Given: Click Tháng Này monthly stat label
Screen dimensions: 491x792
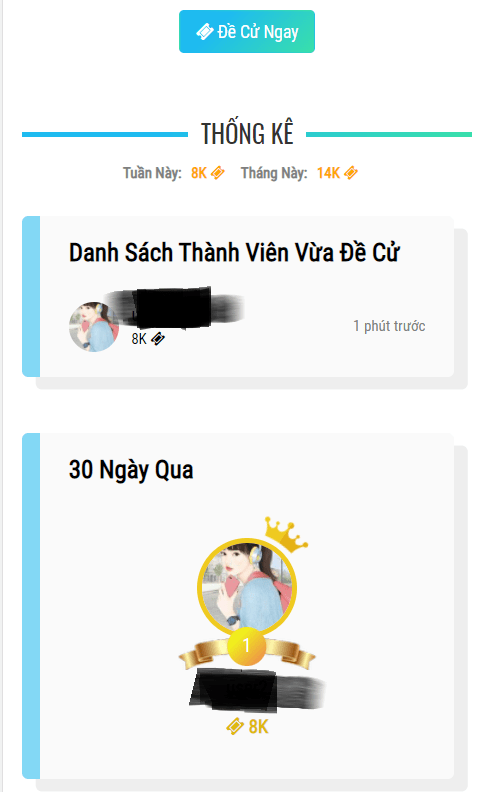Looking at the screenshot, I should tap(274, 173).
